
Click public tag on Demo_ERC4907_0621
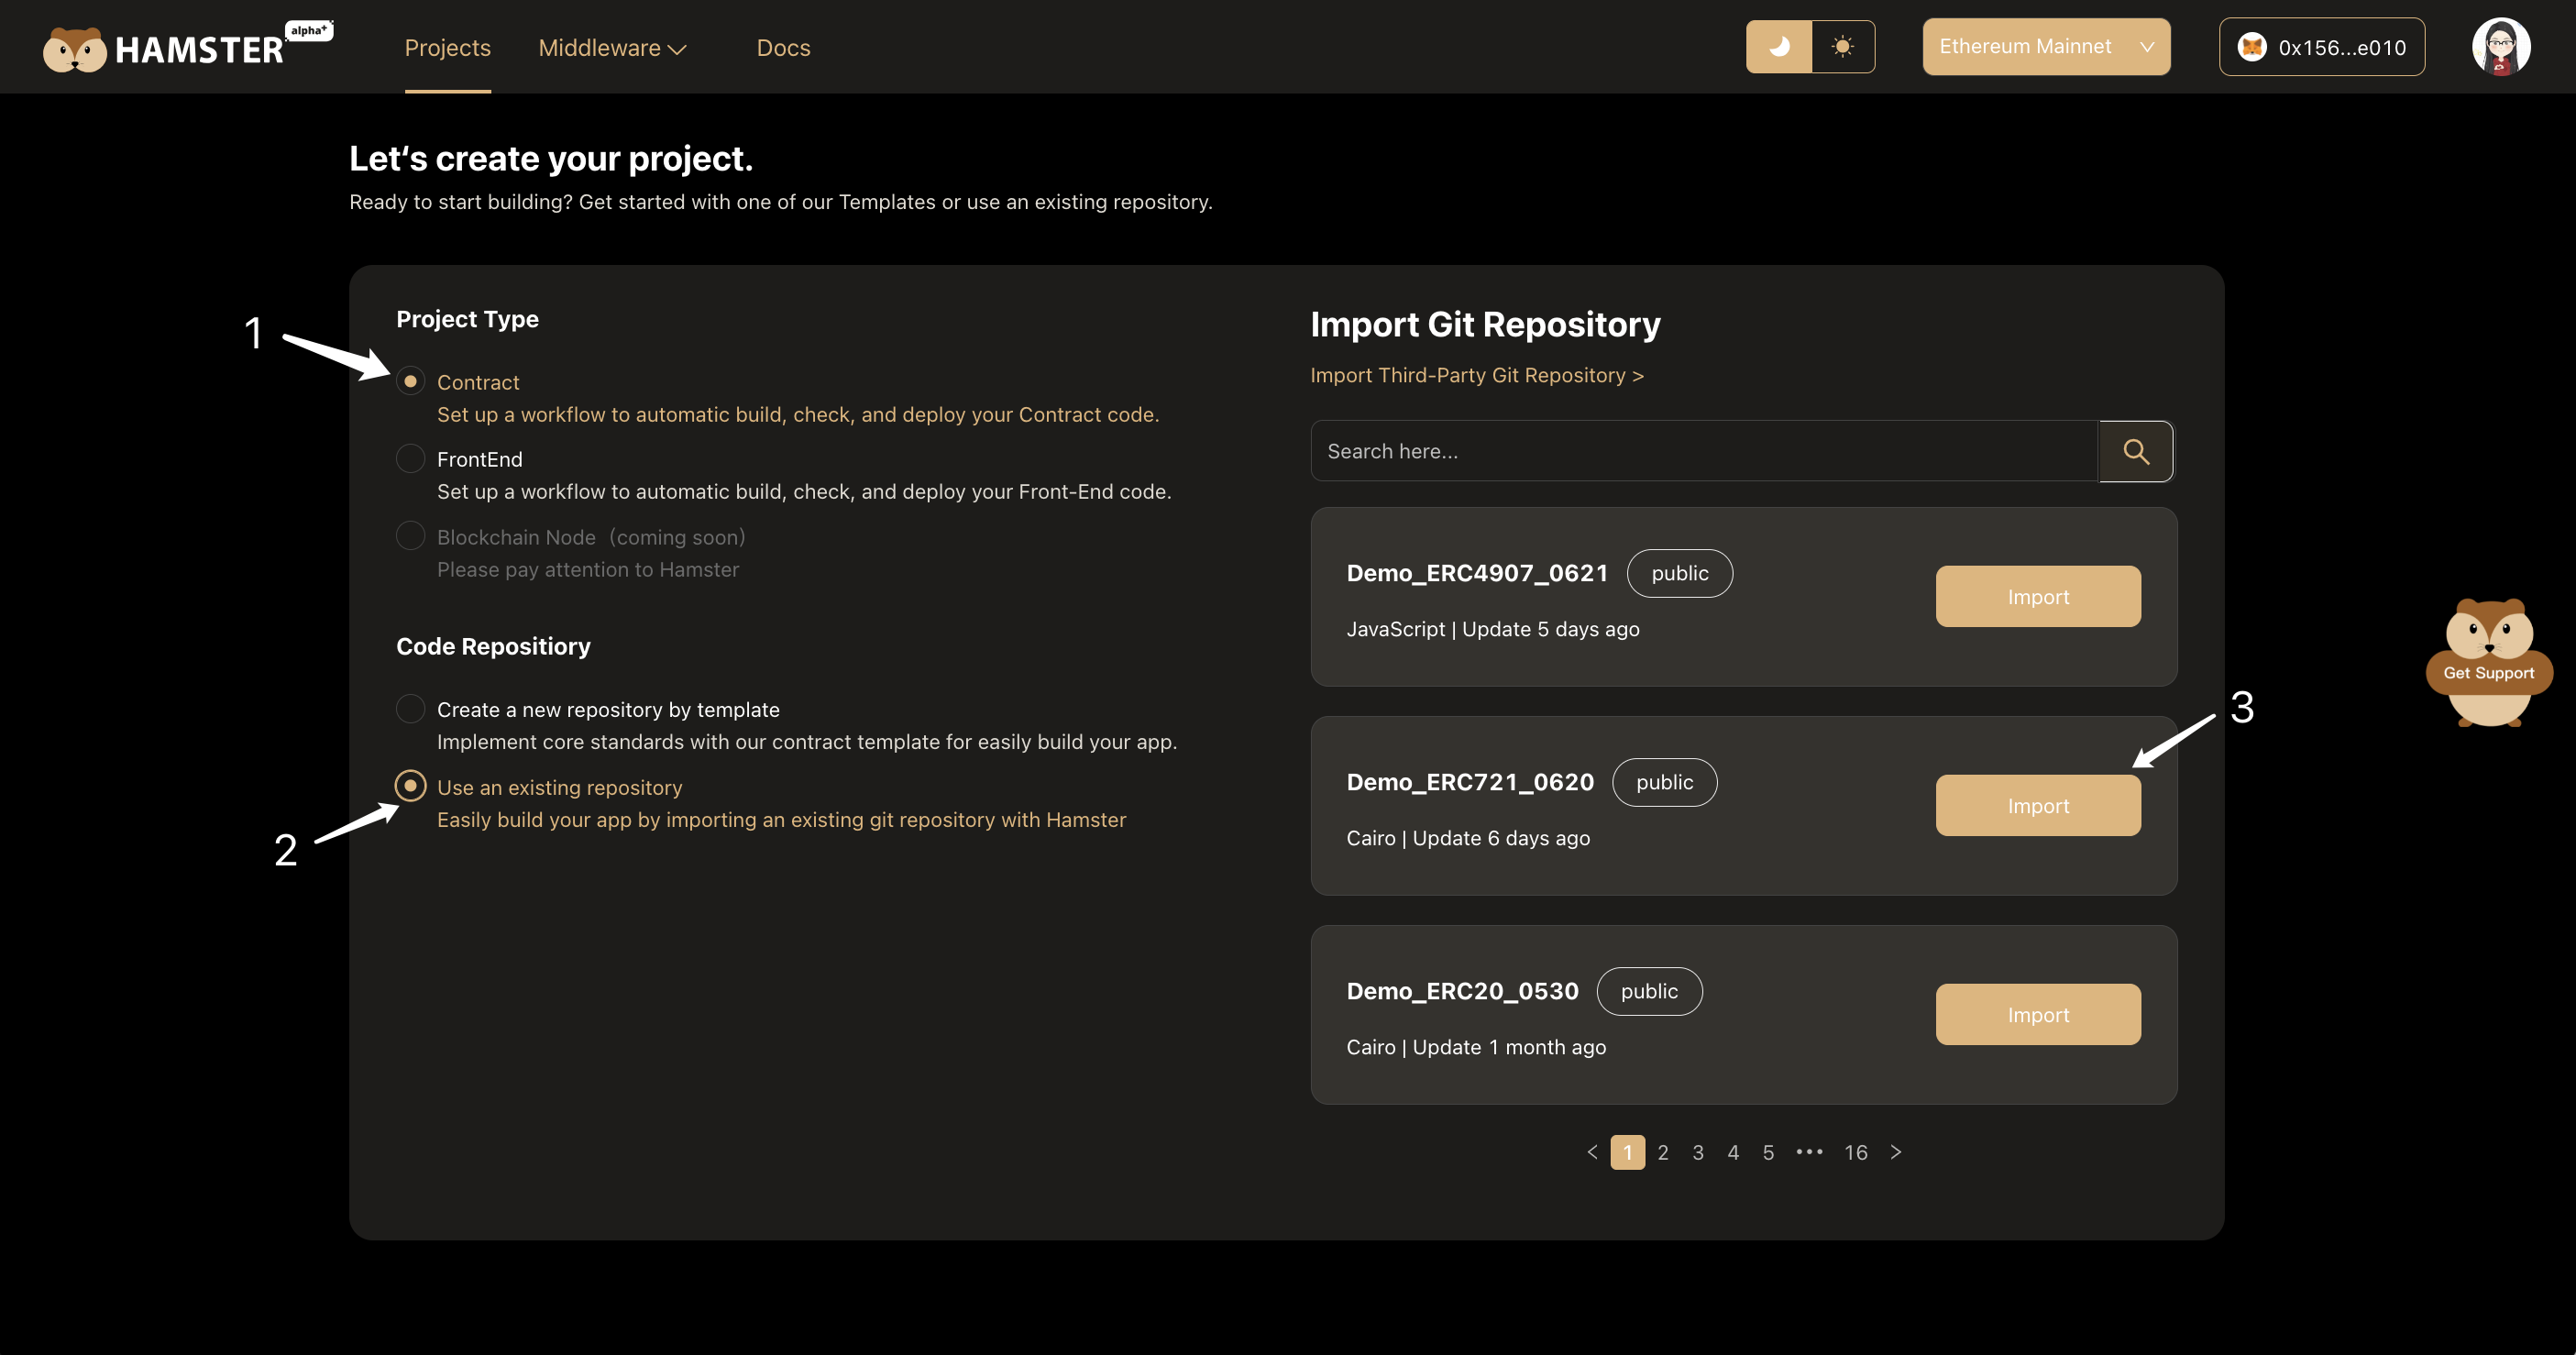tap(1680, 573)
